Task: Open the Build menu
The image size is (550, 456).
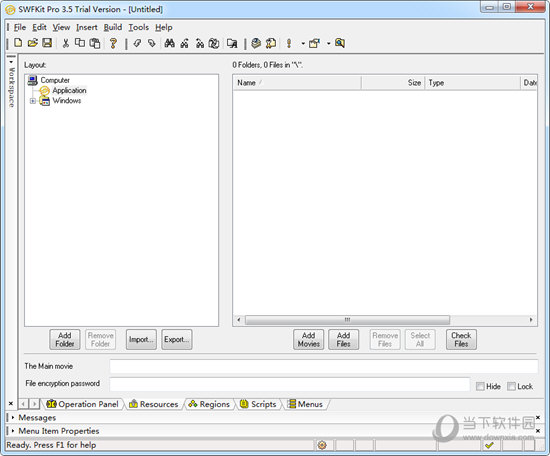Action: coord(113,27)
